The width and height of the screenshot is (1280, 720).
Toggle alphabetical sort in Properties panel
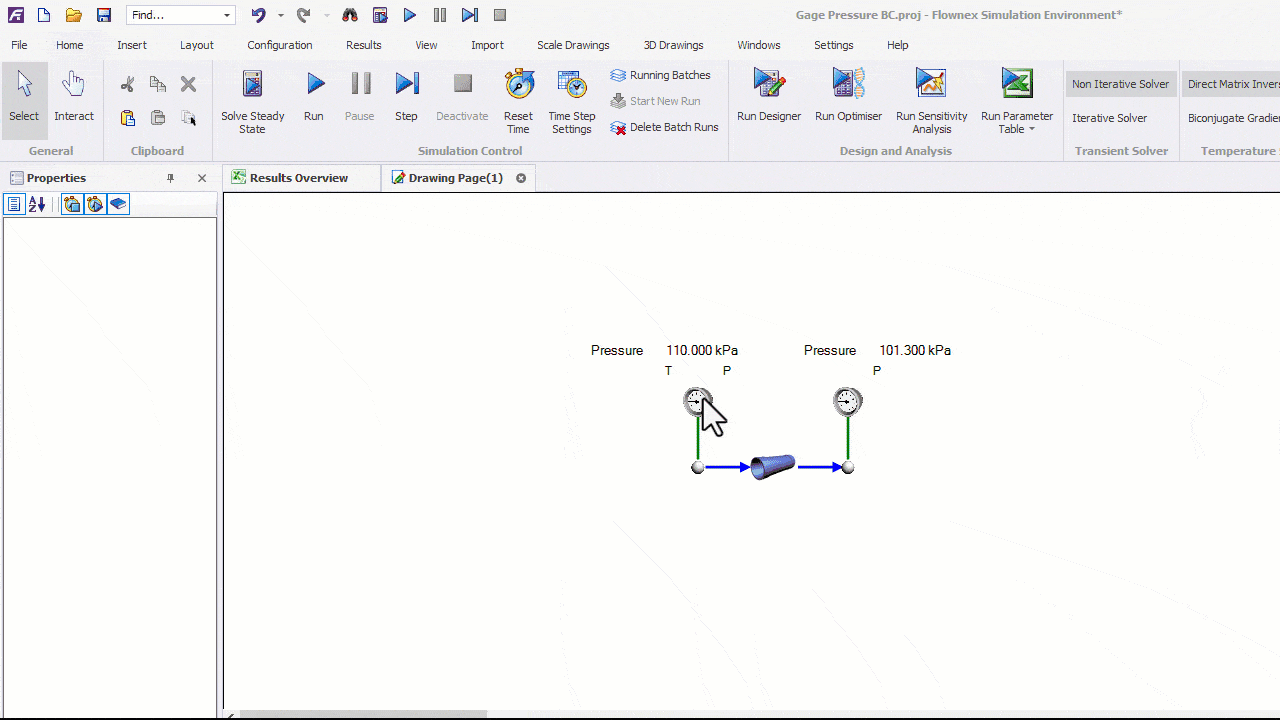click(37, 205)
